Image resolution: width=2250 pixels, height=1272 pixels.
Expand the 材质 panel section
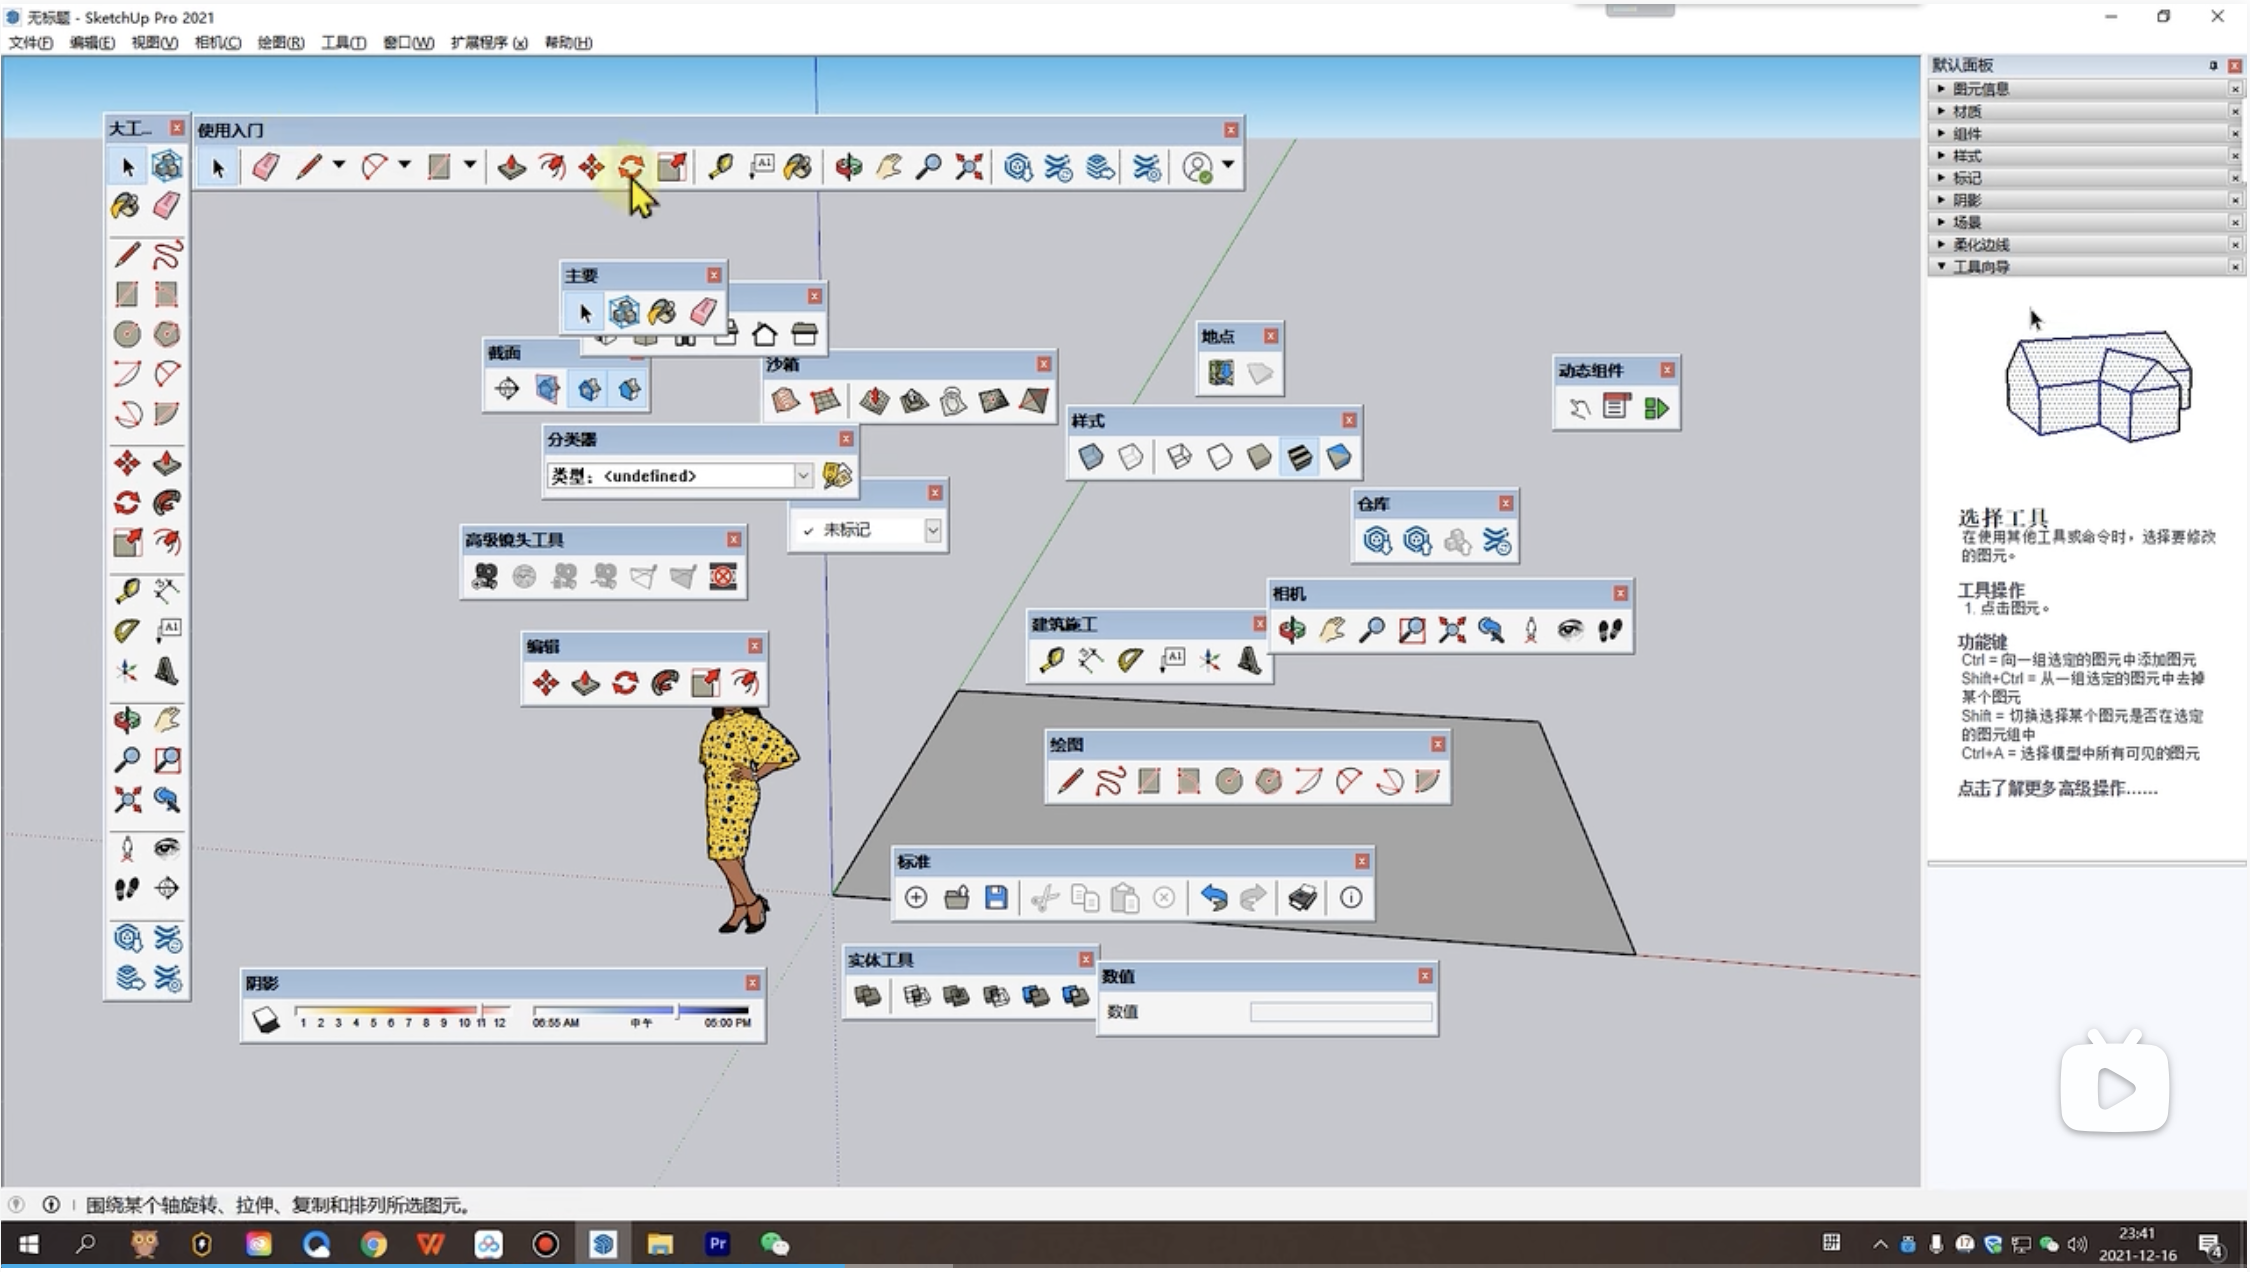point(1967,111)
